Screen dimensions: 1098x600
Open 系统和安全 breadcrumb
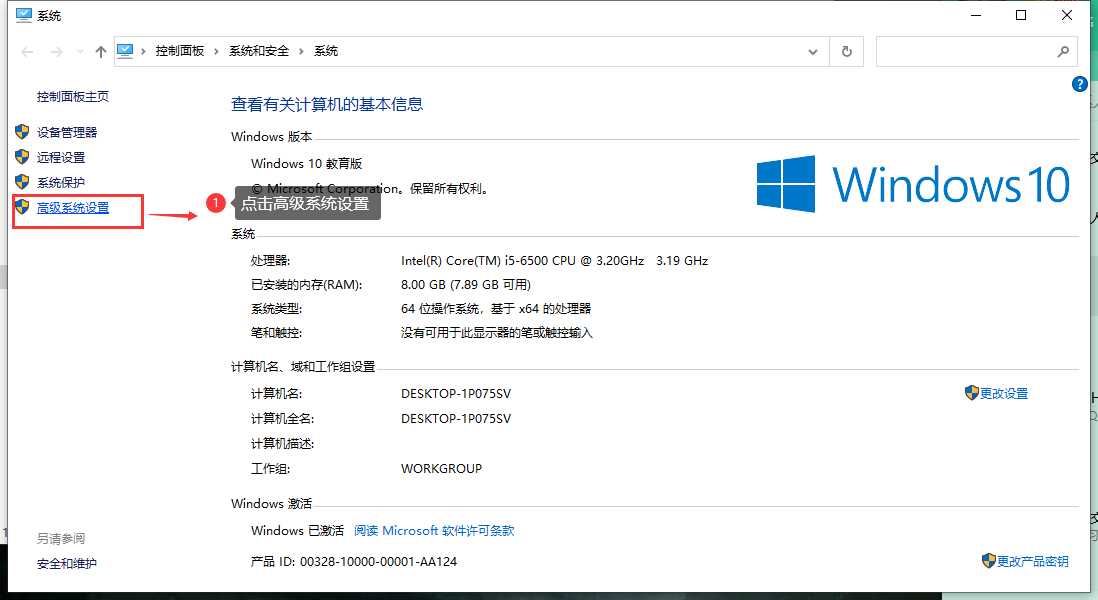tap(259, 51)
